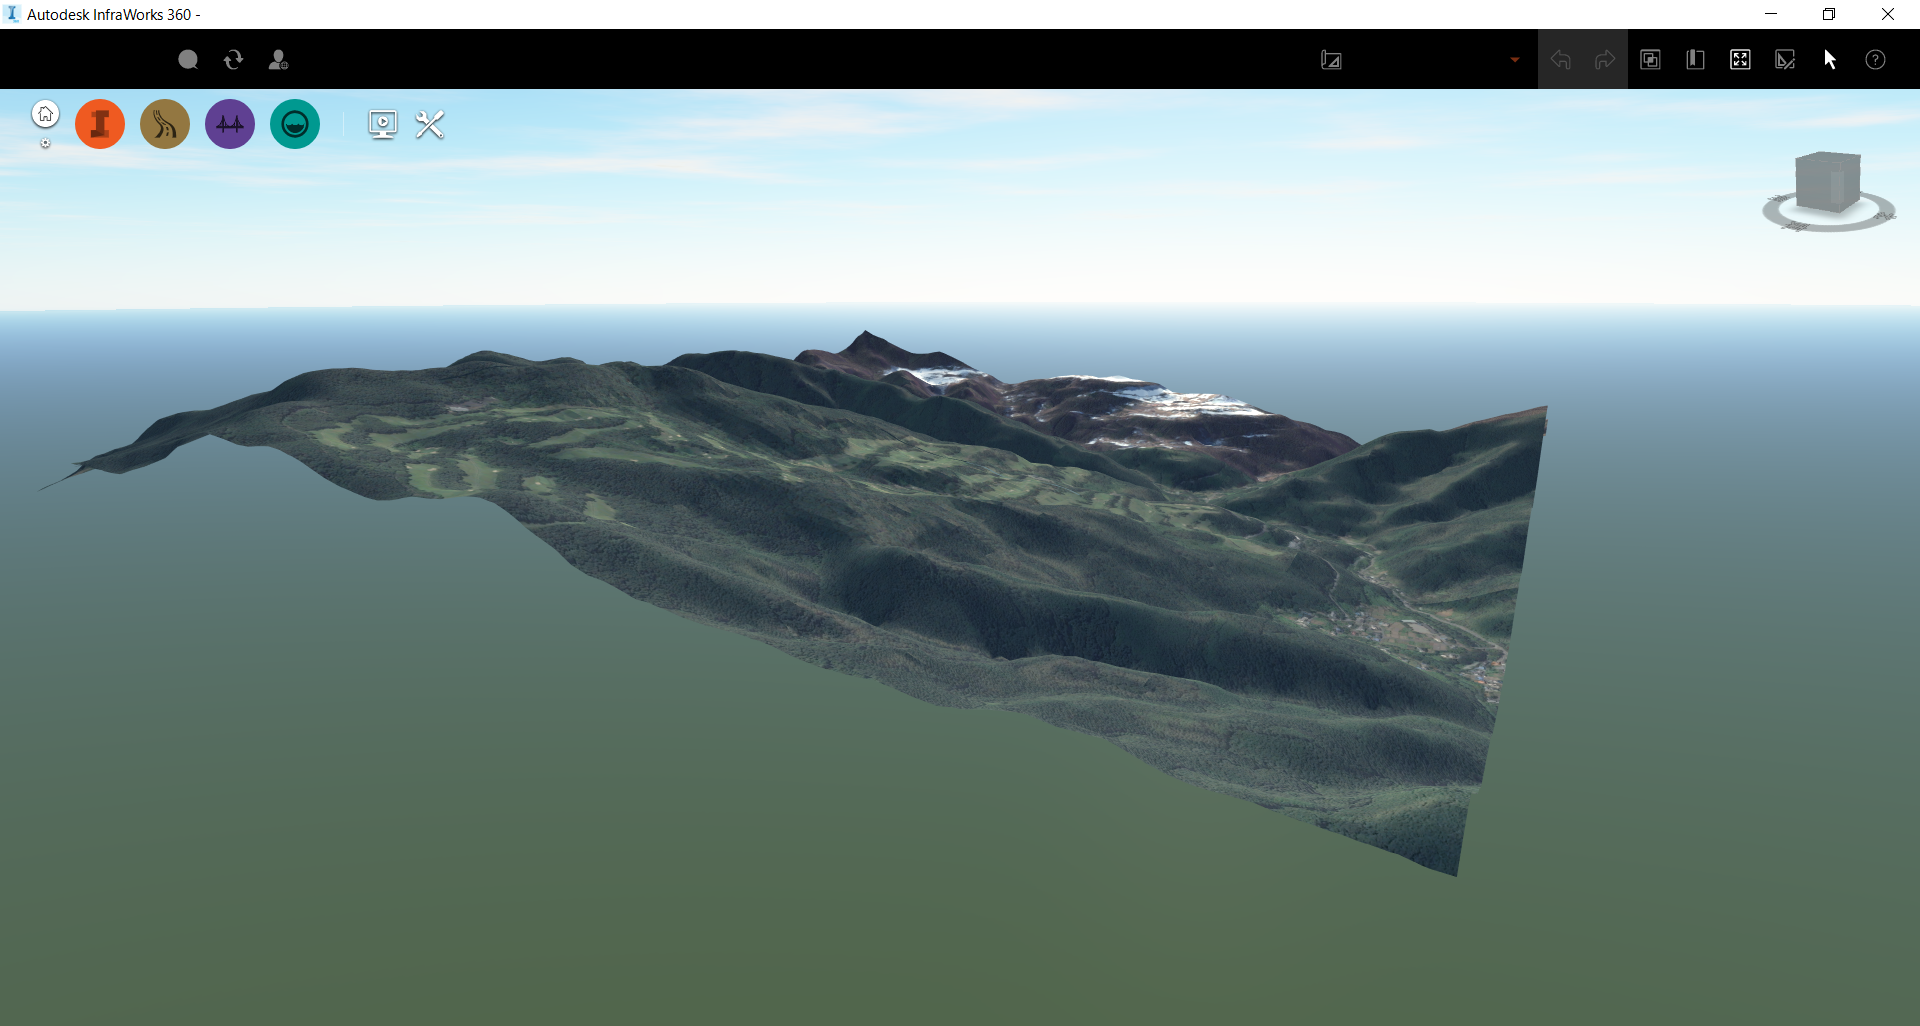
Task: Open Help with the question mark icon
Action: (1874, 59)
